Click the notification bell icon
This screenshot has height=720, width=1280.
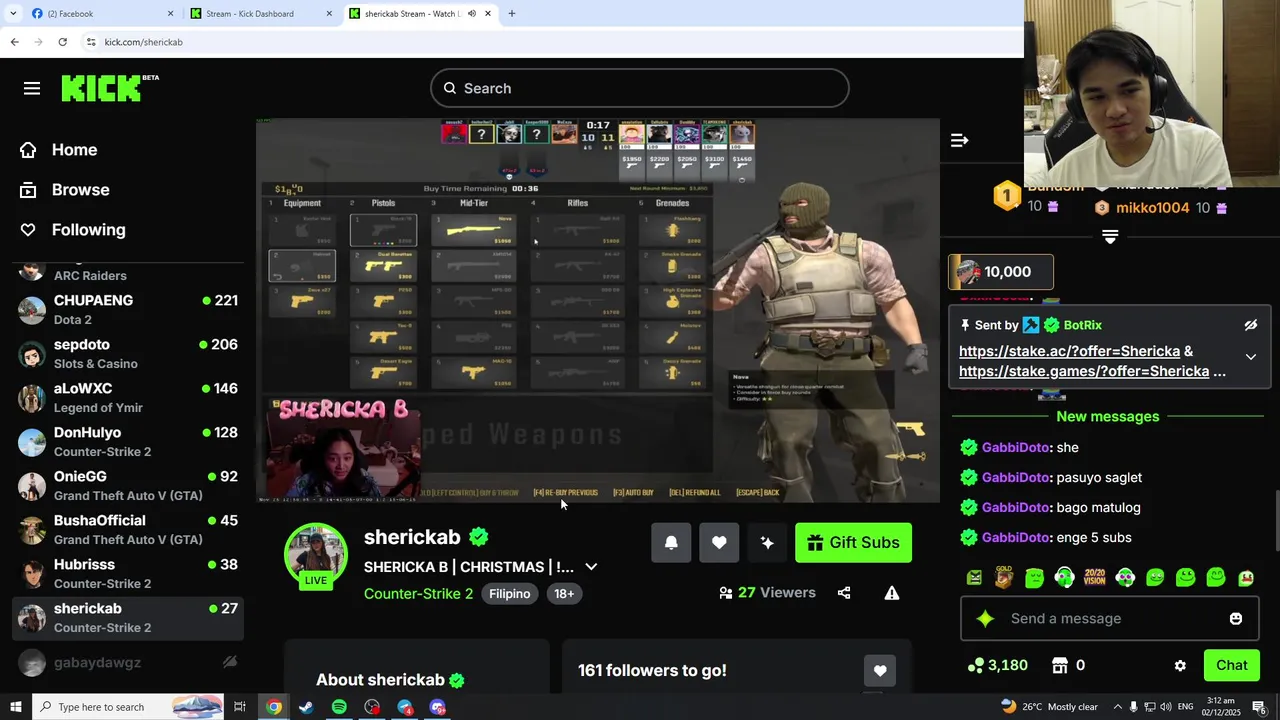671,542
